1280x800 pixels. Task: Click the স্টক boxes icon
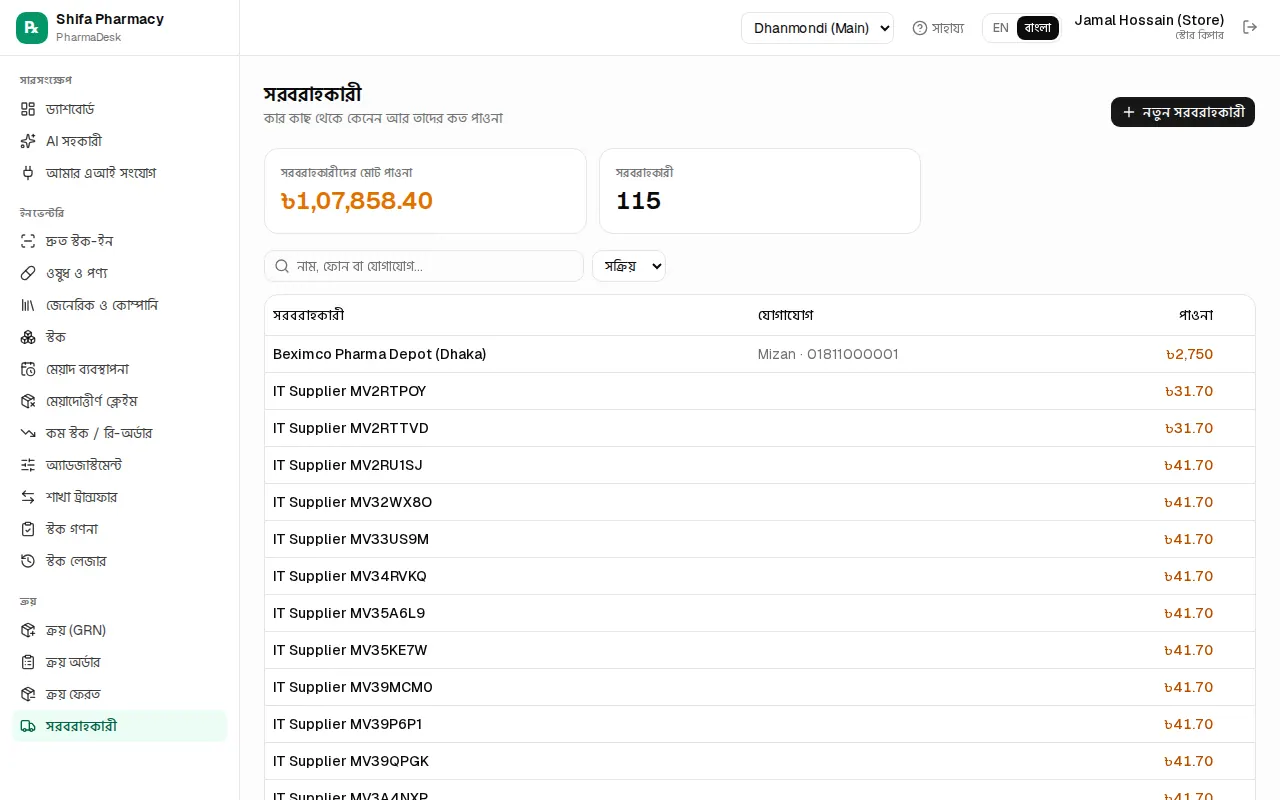click(28, 337)
